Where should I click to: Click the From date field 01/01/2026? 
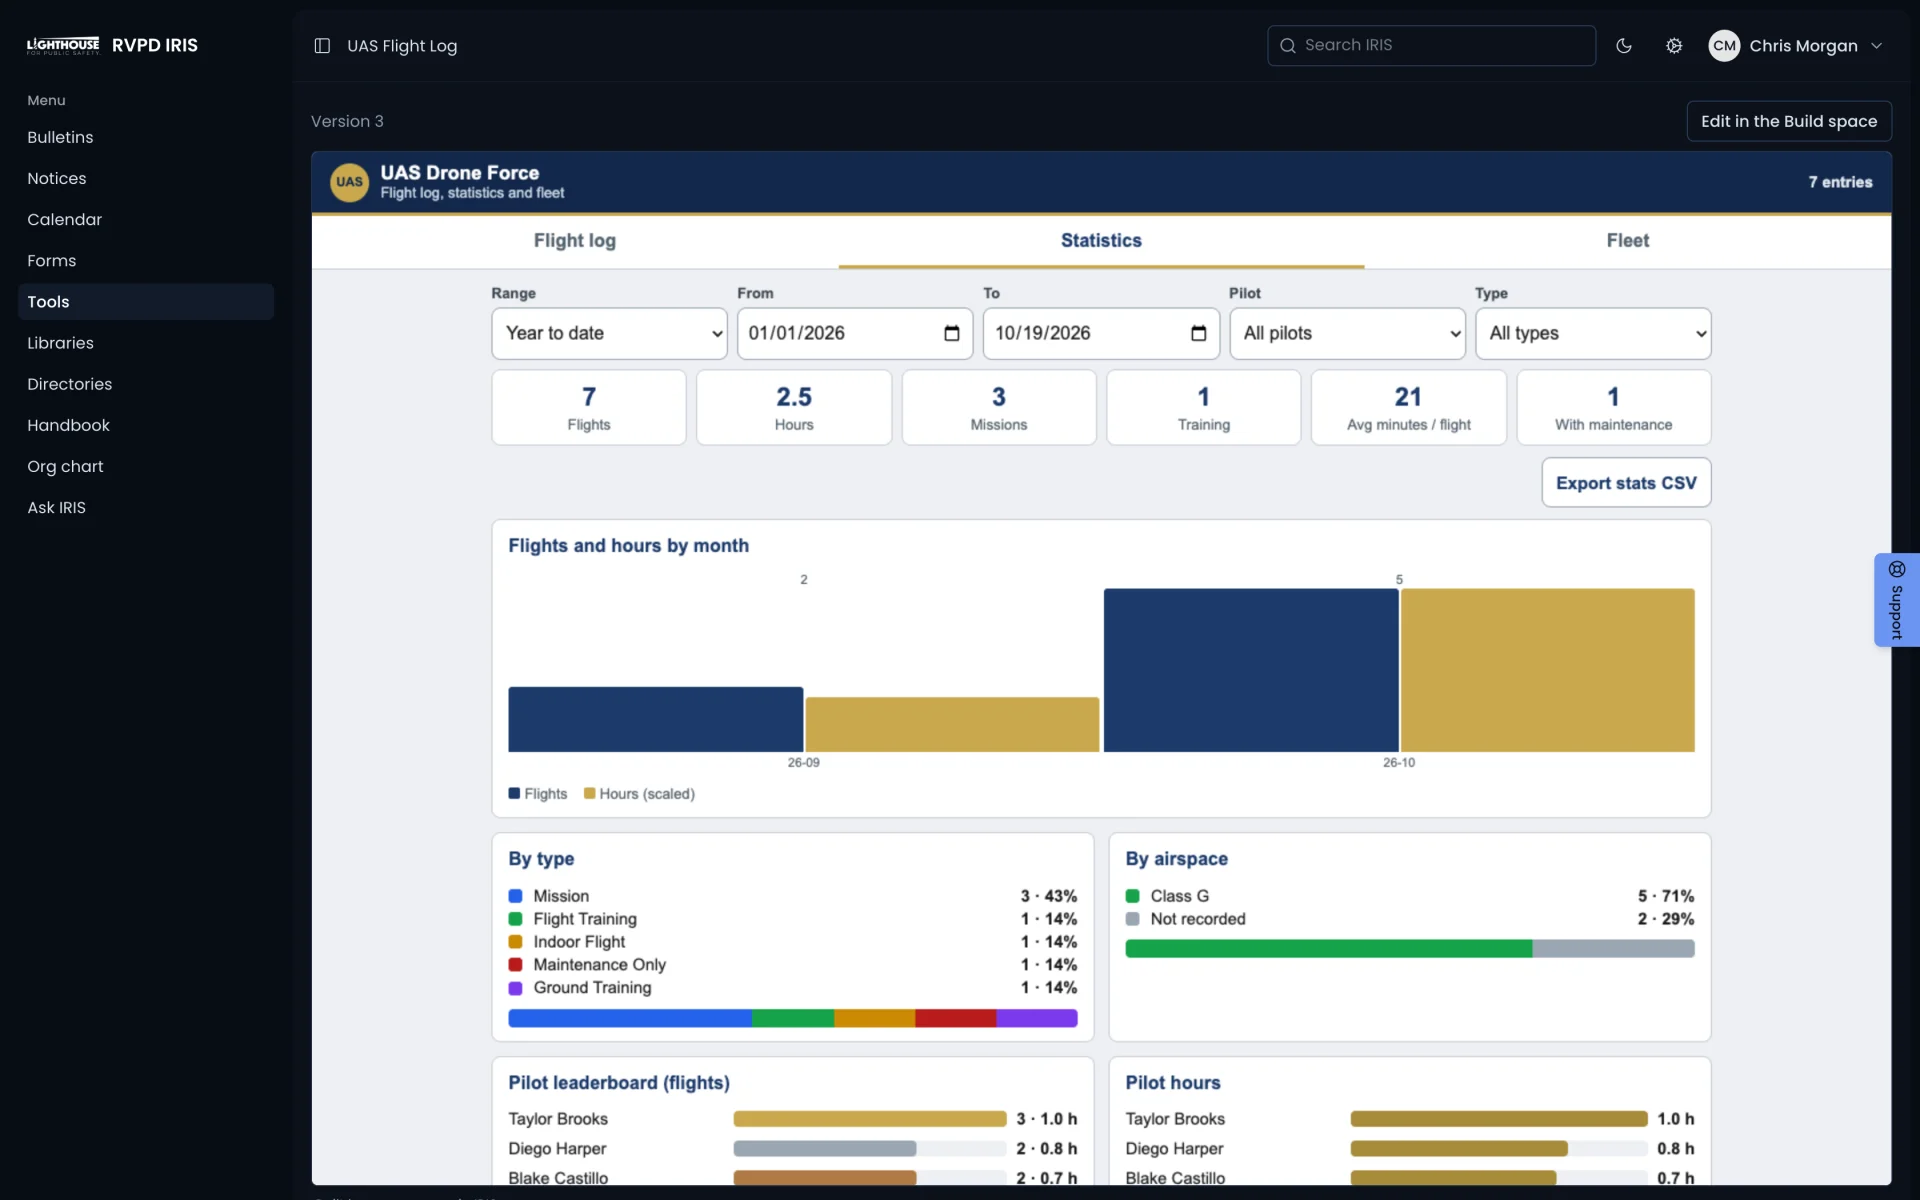855,333
